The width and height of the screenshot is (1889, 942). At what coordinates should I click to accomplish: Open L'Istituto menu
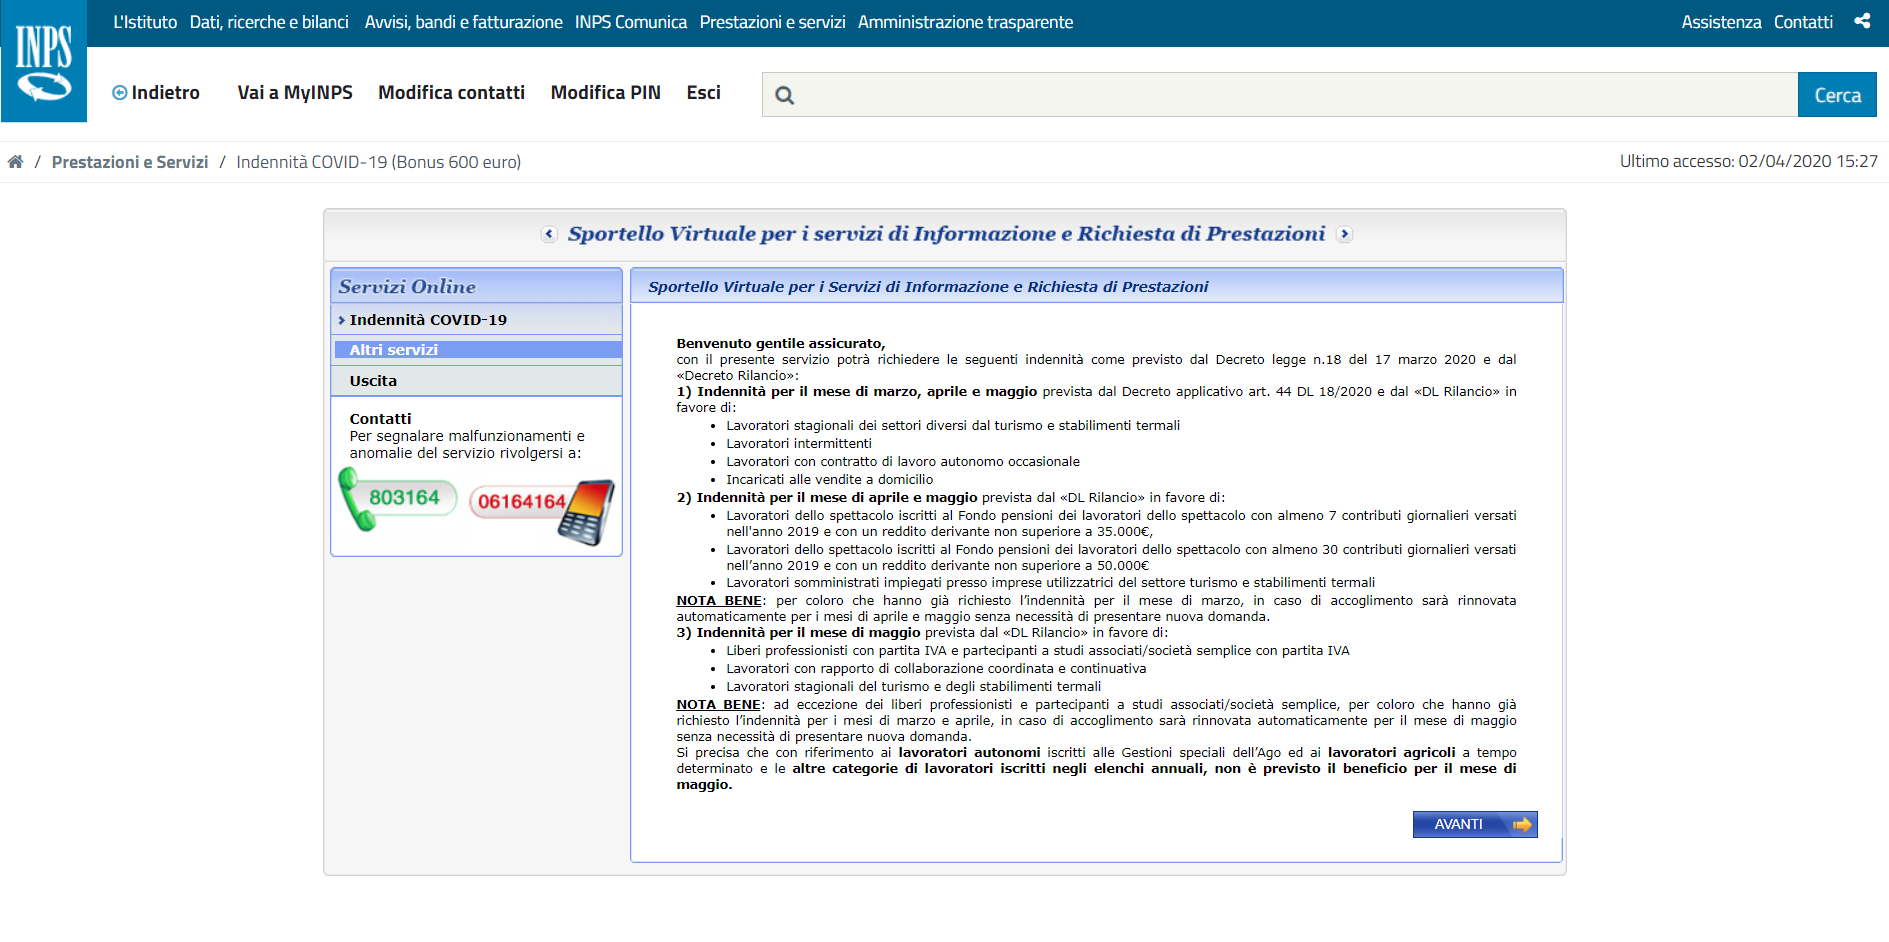(145, 22)
